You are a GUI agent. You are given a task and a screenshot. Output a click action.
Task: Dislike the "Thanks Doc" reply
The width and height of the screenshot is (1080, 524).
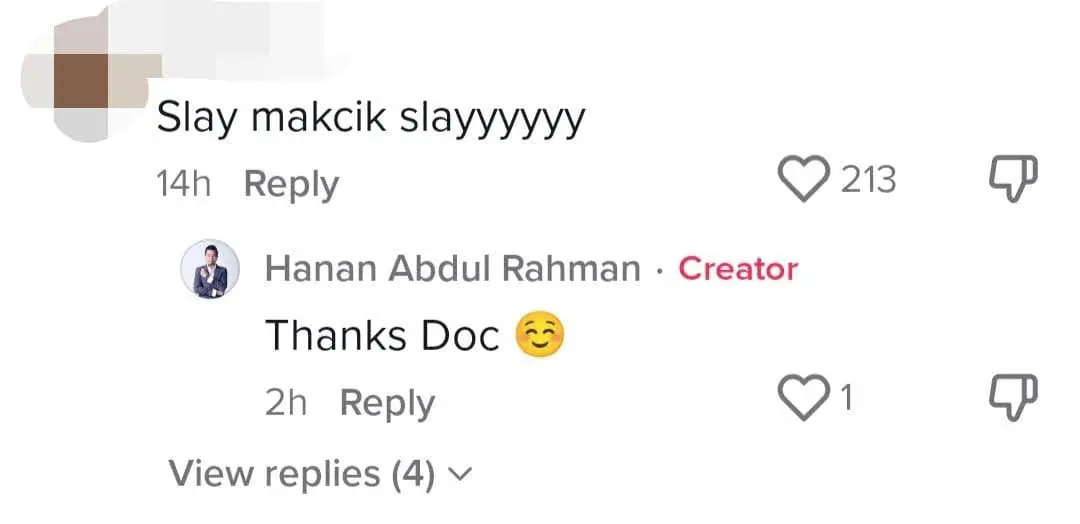tap(1012, 400)
